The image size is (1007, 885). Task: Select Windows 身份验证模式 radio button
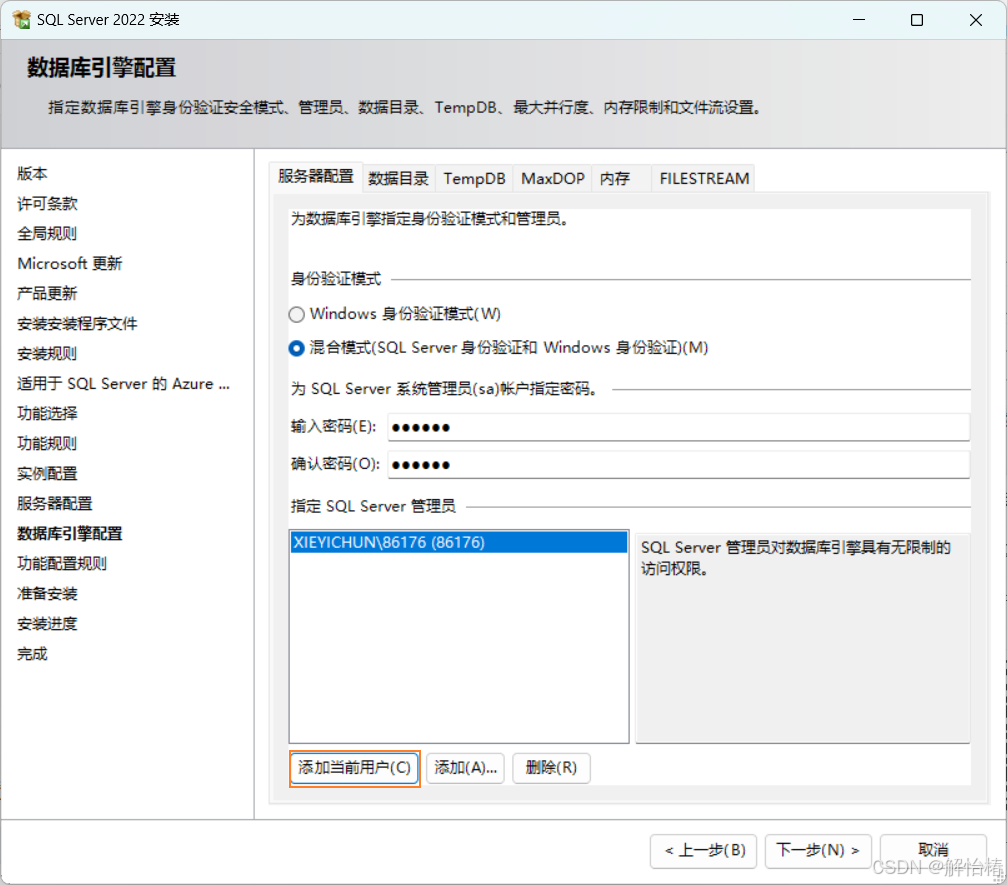point(296,314)
